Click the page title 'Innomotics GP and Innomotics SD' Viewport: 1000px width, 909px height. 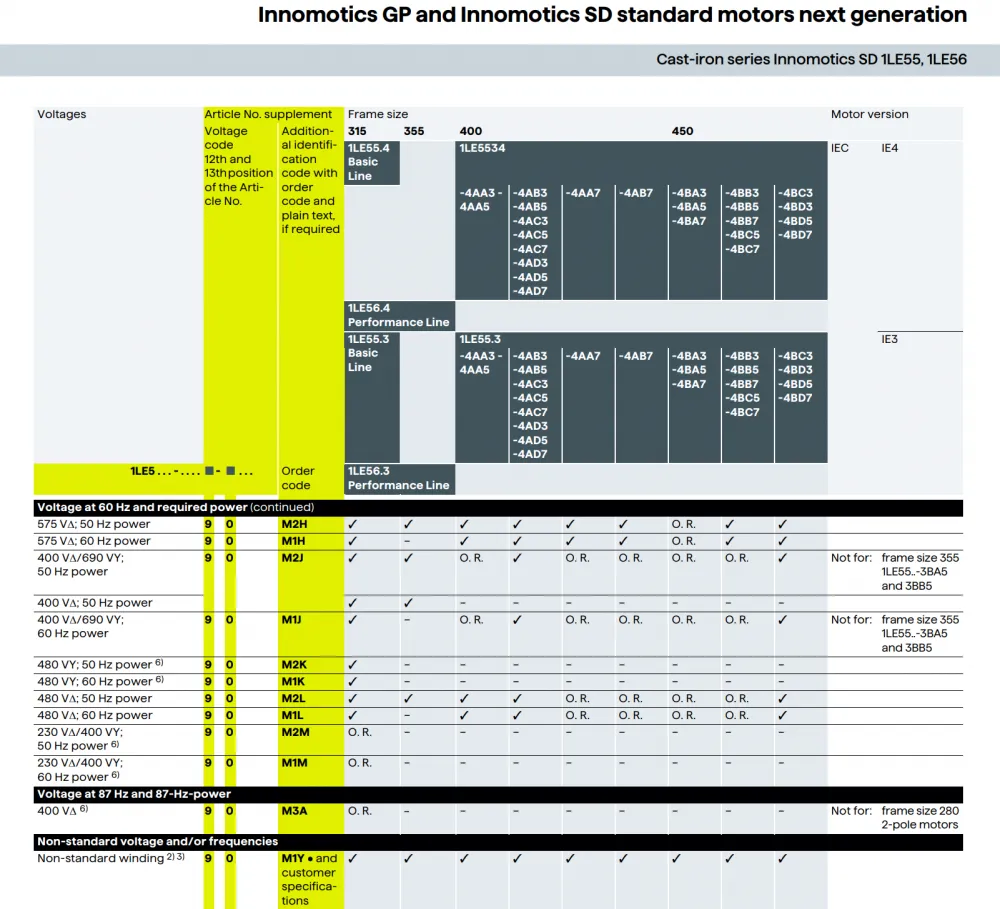click(x=612, y=15)
